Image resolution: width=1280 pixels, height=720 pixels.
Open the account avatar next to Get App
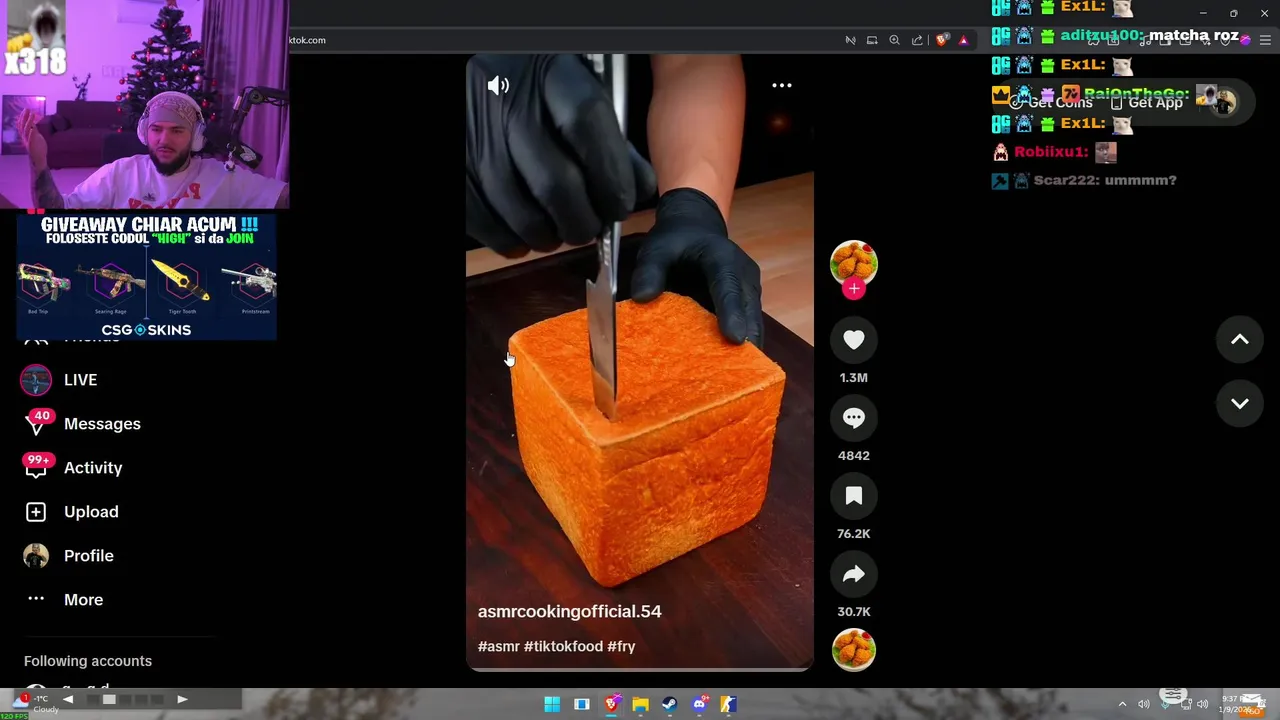pos(1224,102)
